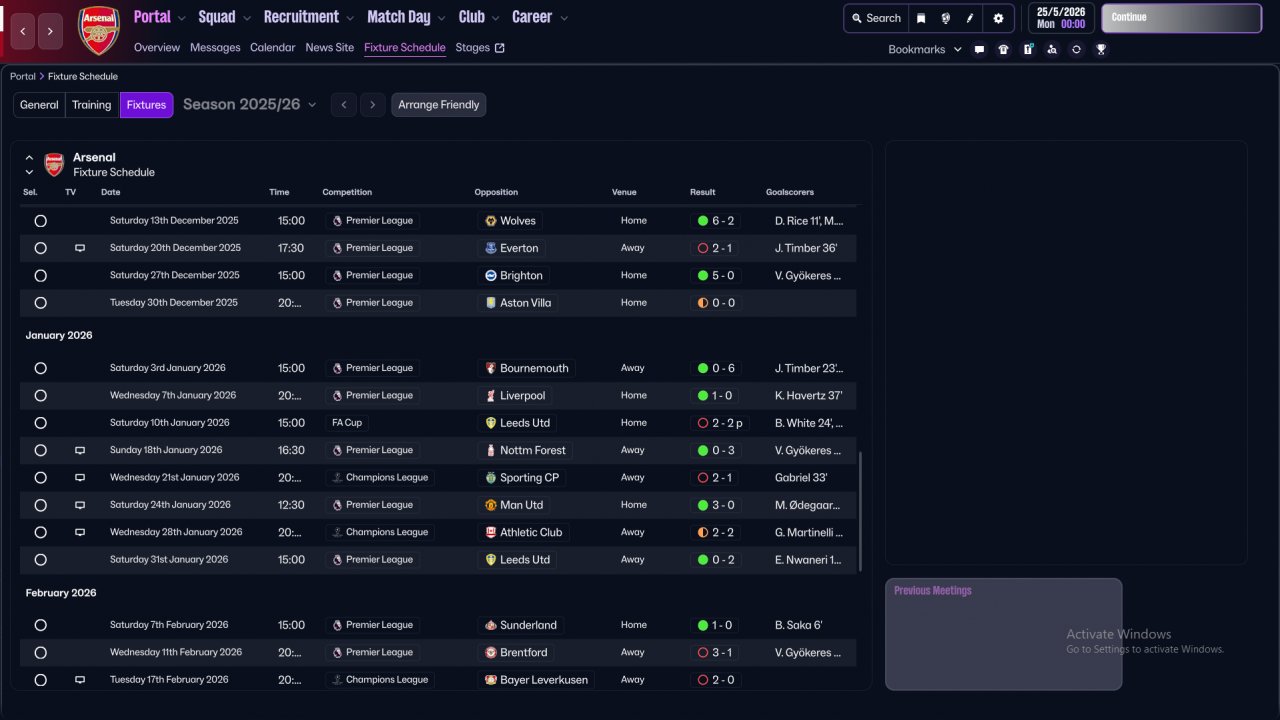Open the Messages tab

(215, 48)
